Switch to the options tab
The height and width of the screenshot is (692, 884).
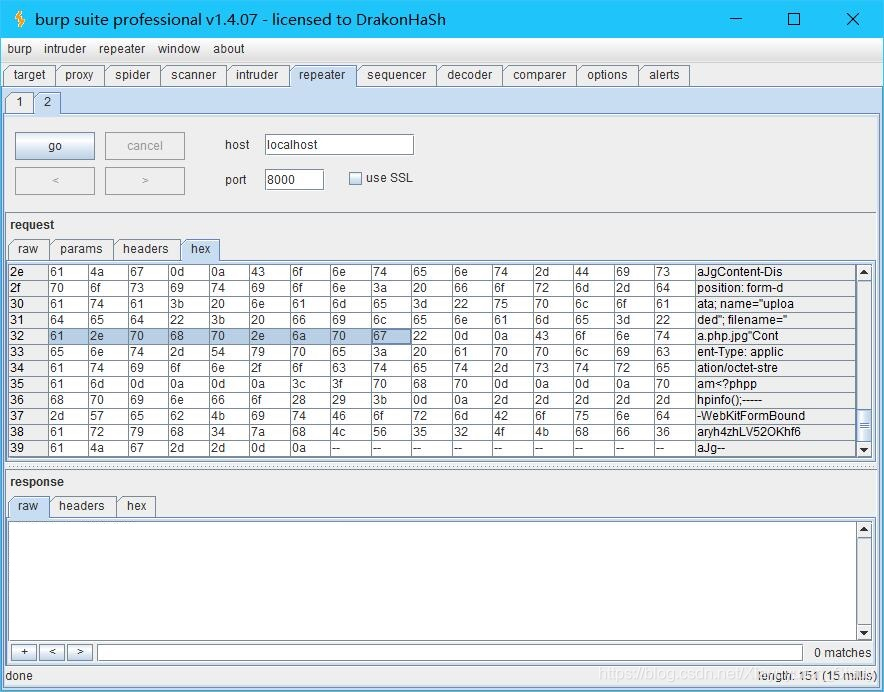[x=607, y=75]
